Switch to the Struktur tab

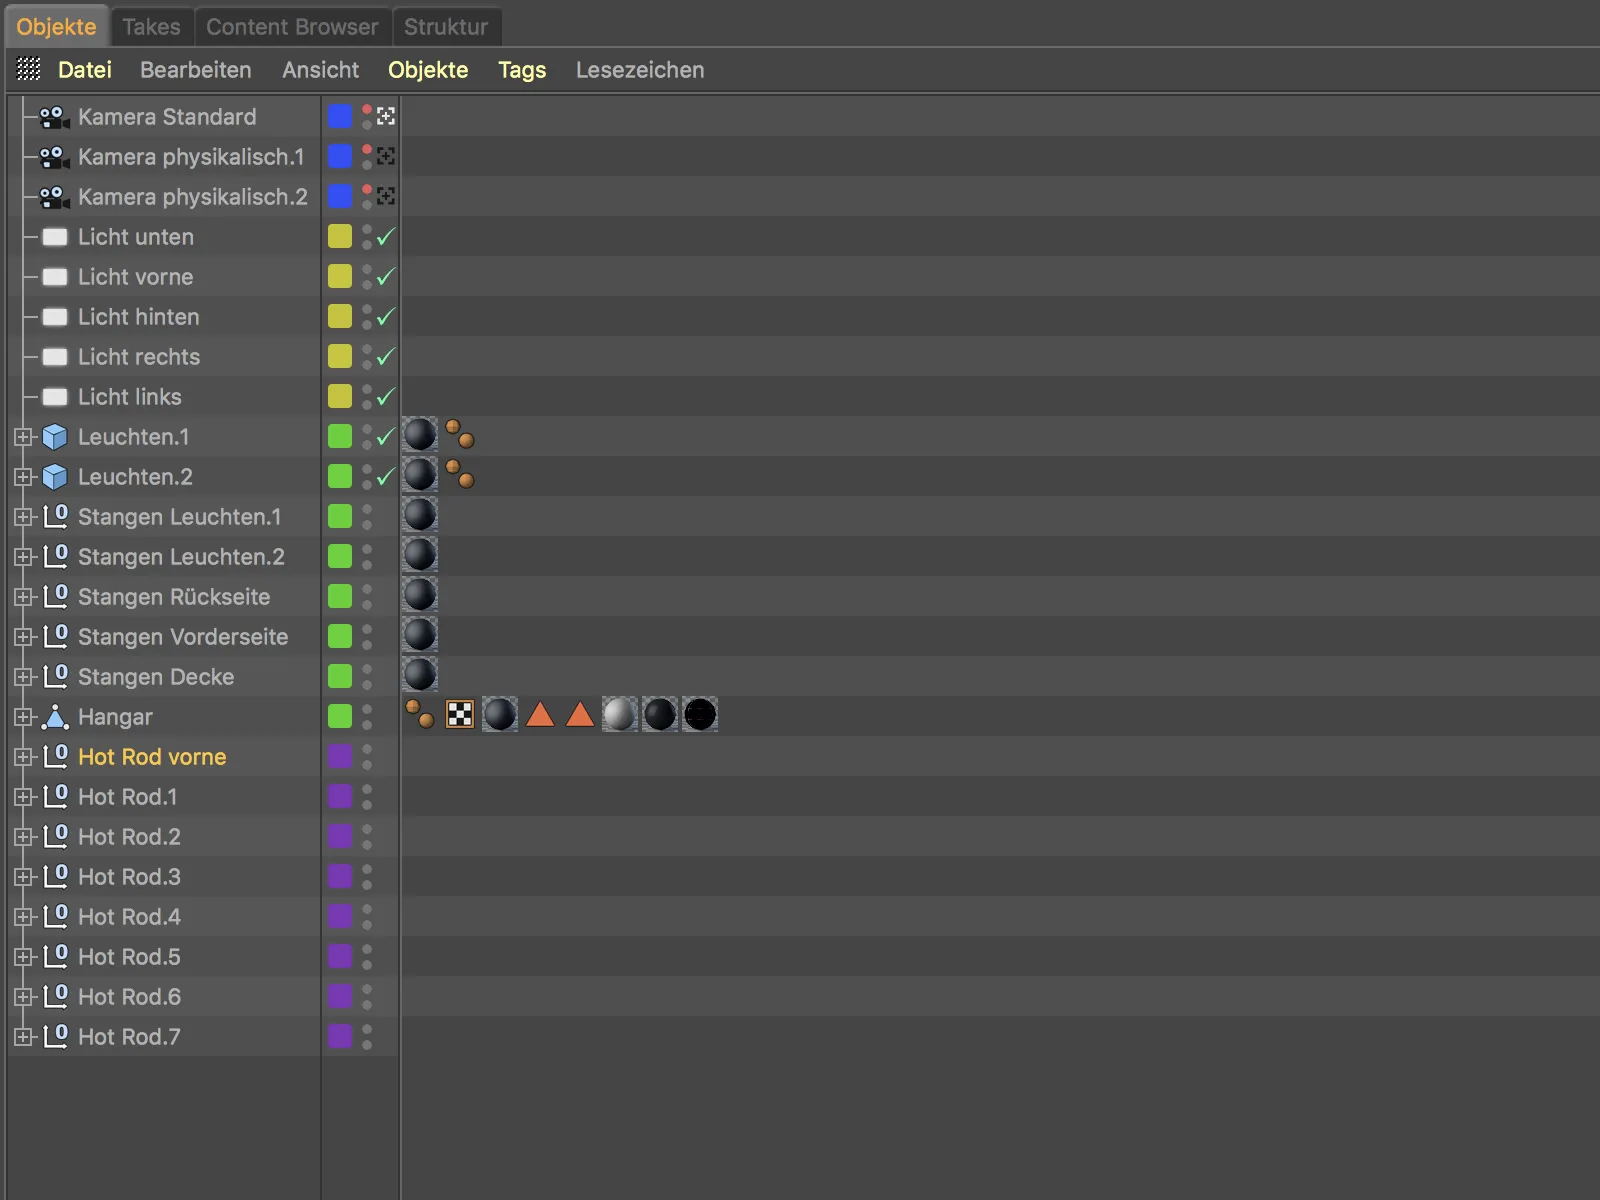point(446,27)
